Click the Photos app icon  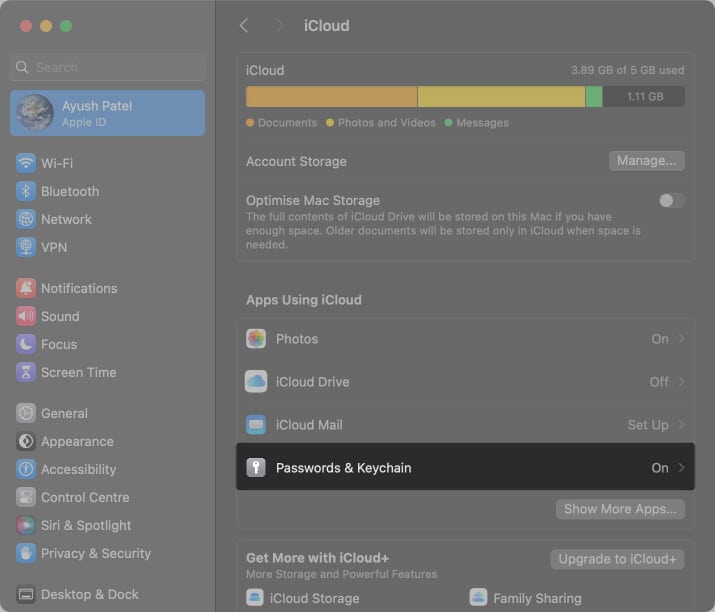256,339
